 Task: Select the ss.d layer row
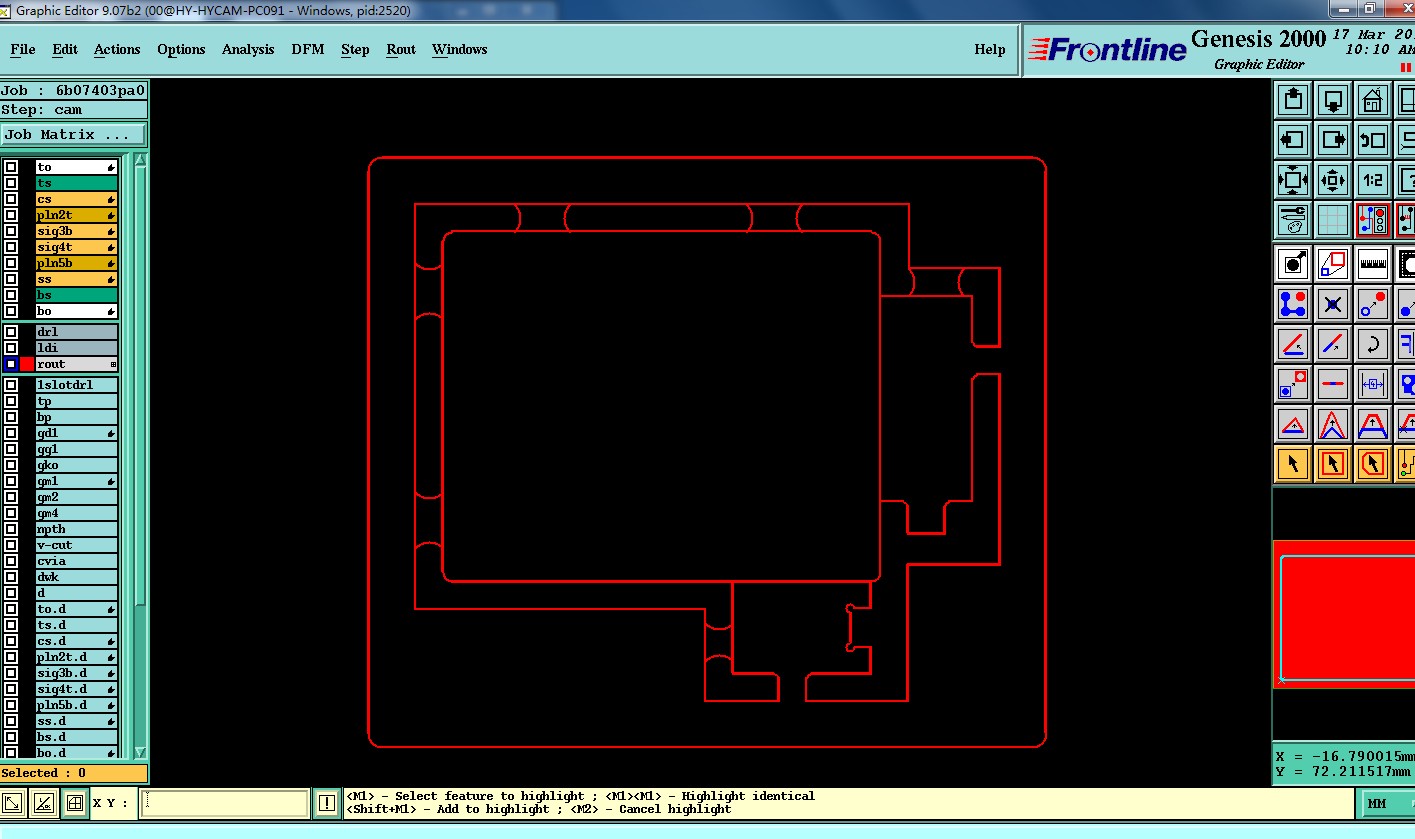[x=77, y=721]
